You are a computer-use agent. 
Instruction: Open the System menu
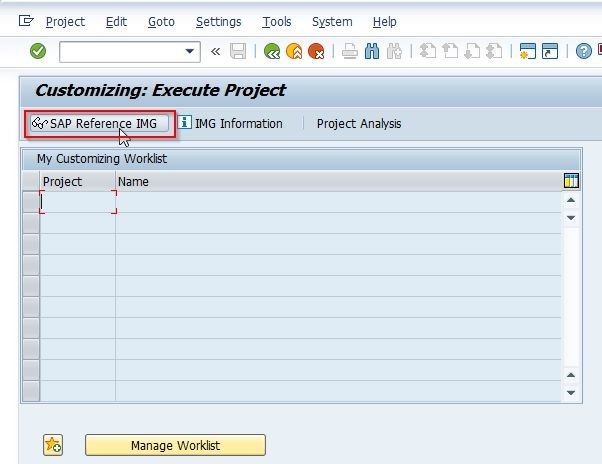coord(332,22)
